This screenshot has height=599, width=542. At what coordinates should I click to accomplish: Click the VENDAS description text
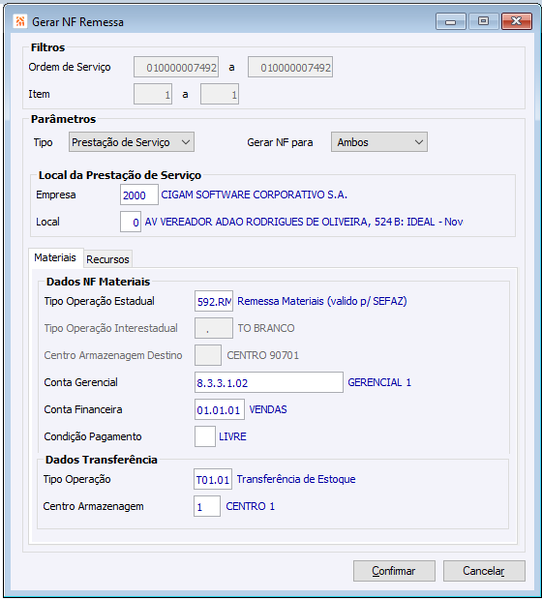268,410
